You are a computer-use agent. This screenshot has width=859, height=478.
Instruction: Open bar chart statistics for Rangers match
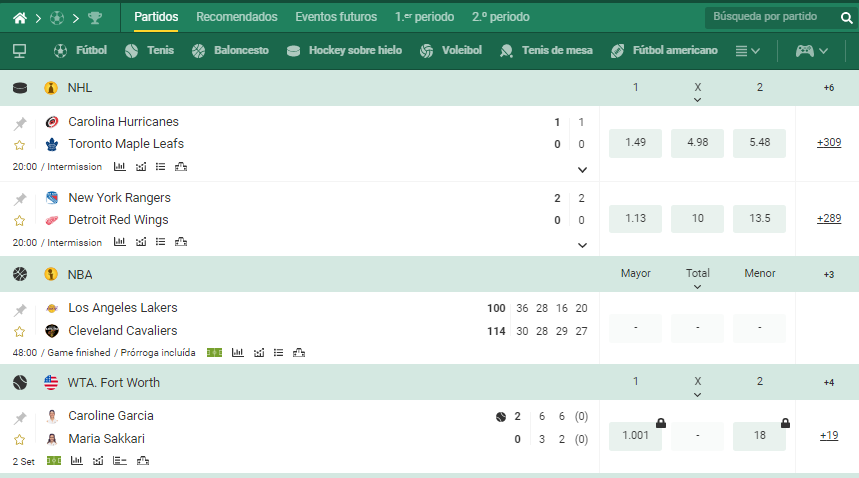pyautogui.click(x=119, y=241)
